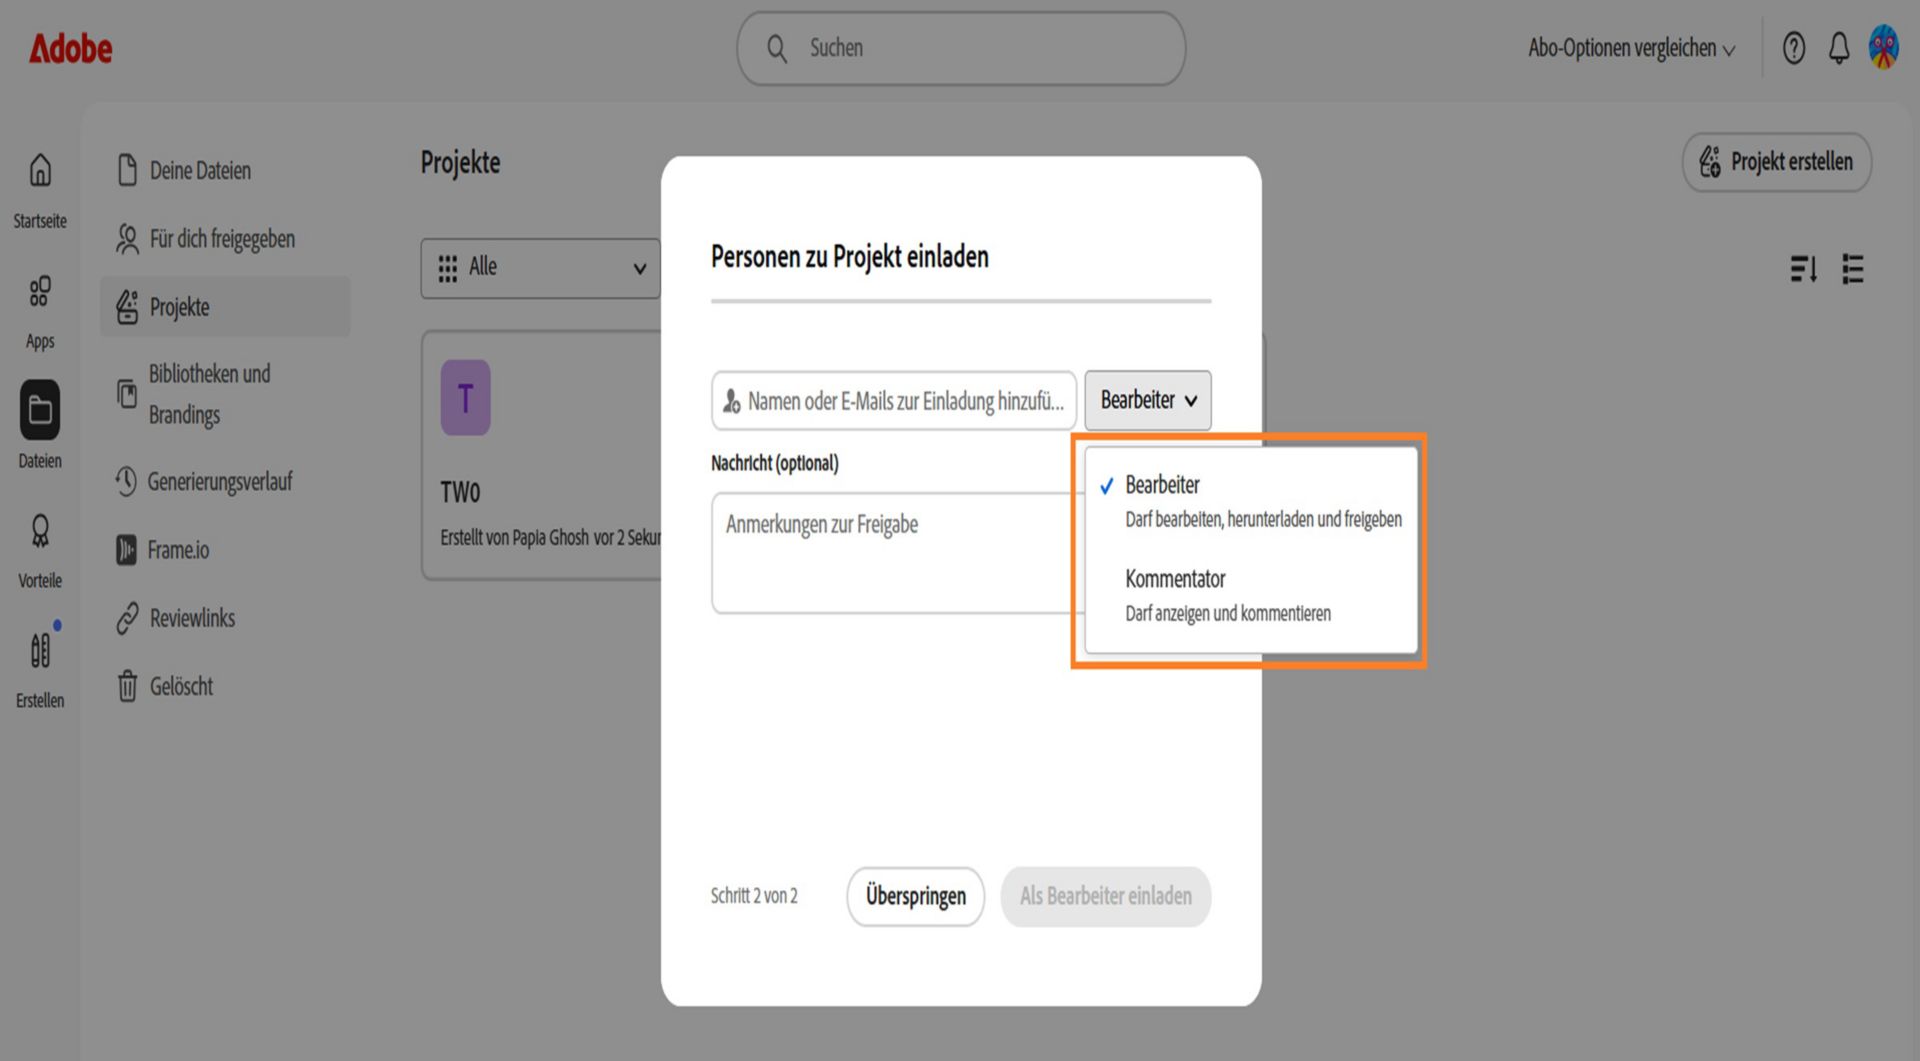Select the Dateien folder icon

[40, 410]
